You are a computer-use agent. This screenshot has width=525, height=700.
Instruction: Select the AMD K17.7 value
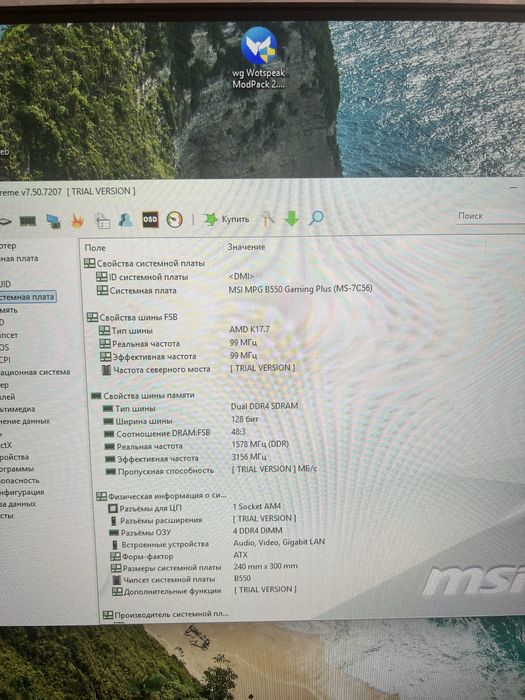250,329
